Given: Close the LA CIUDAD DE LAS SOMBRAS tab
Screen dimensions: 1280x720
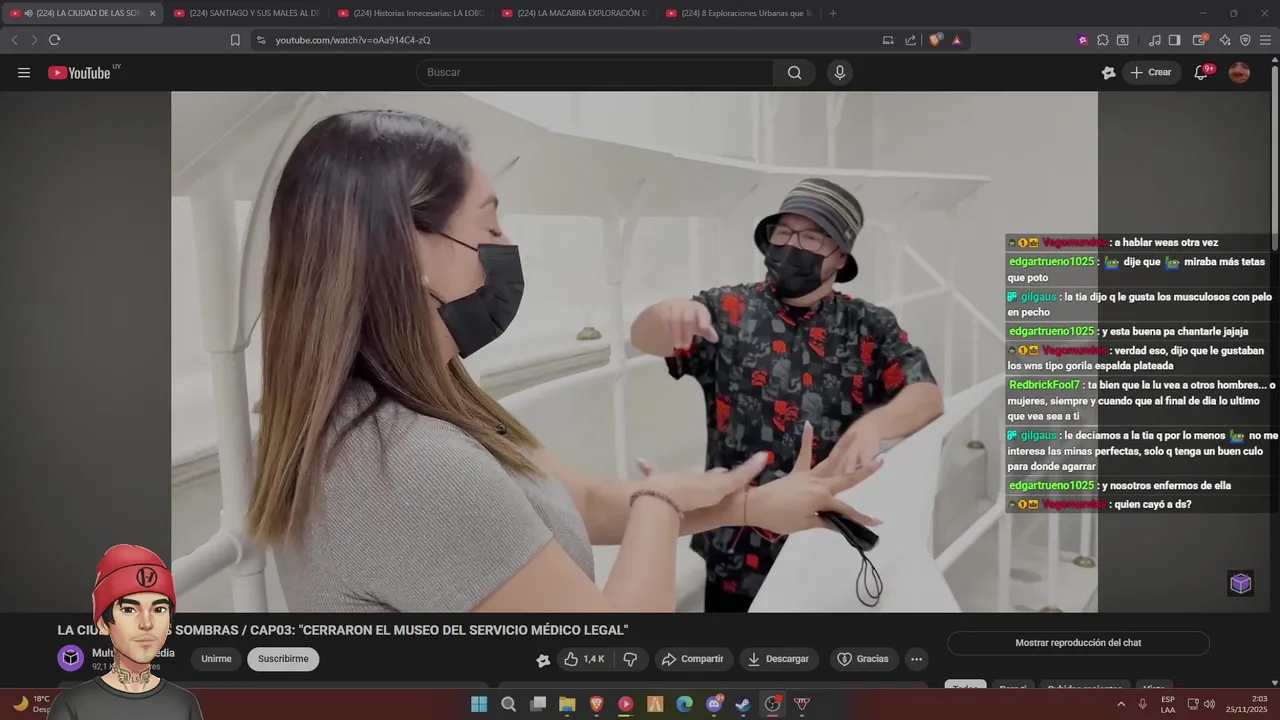Looking at the screenshot, I should (152, 13).
